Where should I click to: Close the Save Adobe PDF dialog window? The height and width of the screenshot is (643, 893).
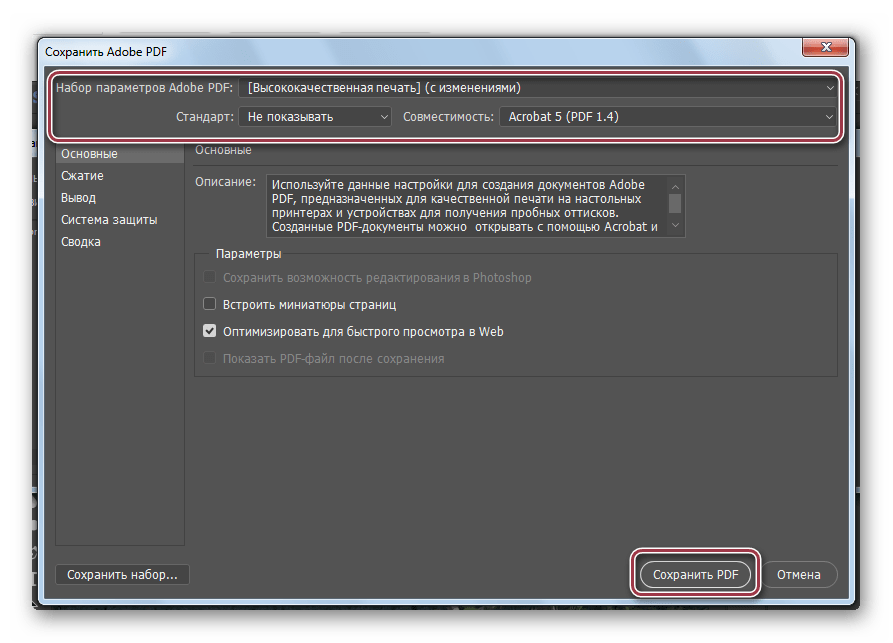pos(829,47)
